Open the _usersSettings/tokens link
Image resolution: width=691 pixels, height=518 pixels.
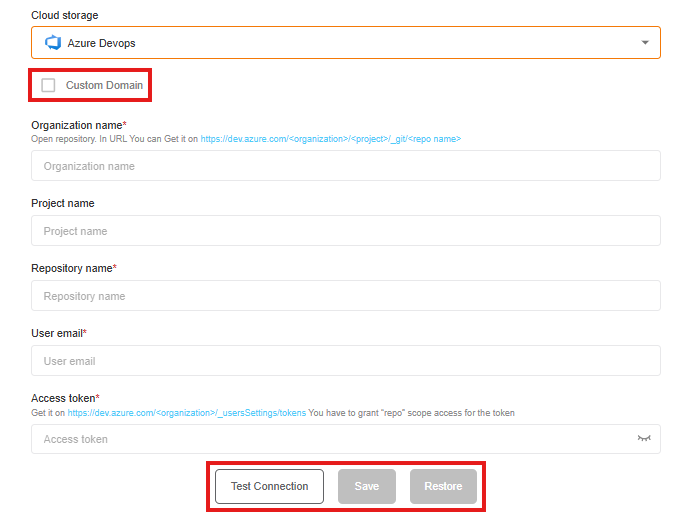point(186,413)
